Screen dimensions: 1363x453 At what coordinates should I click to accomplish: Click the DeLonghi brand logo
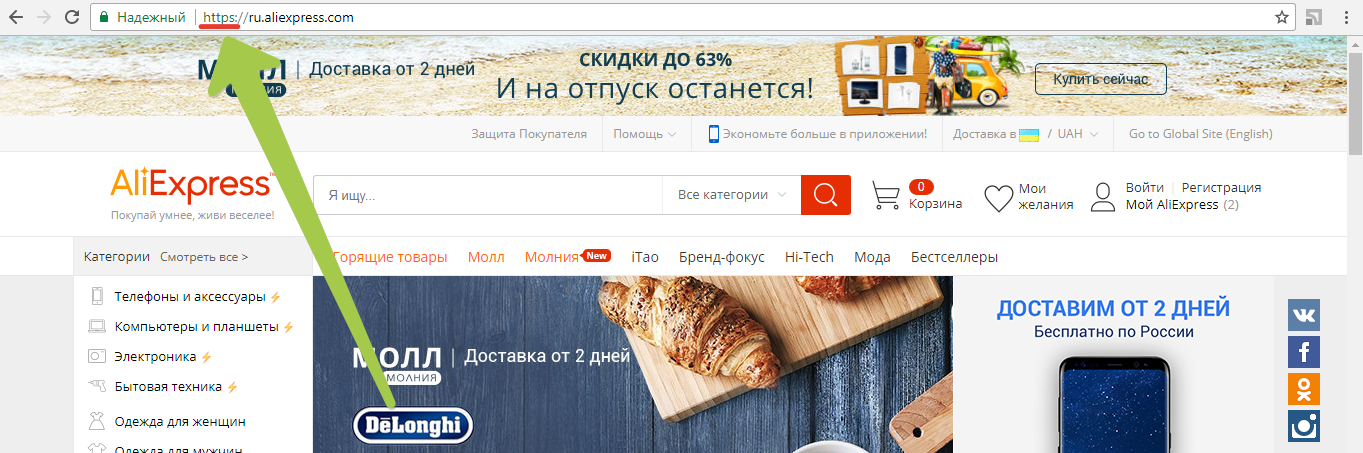pos(412,425)
